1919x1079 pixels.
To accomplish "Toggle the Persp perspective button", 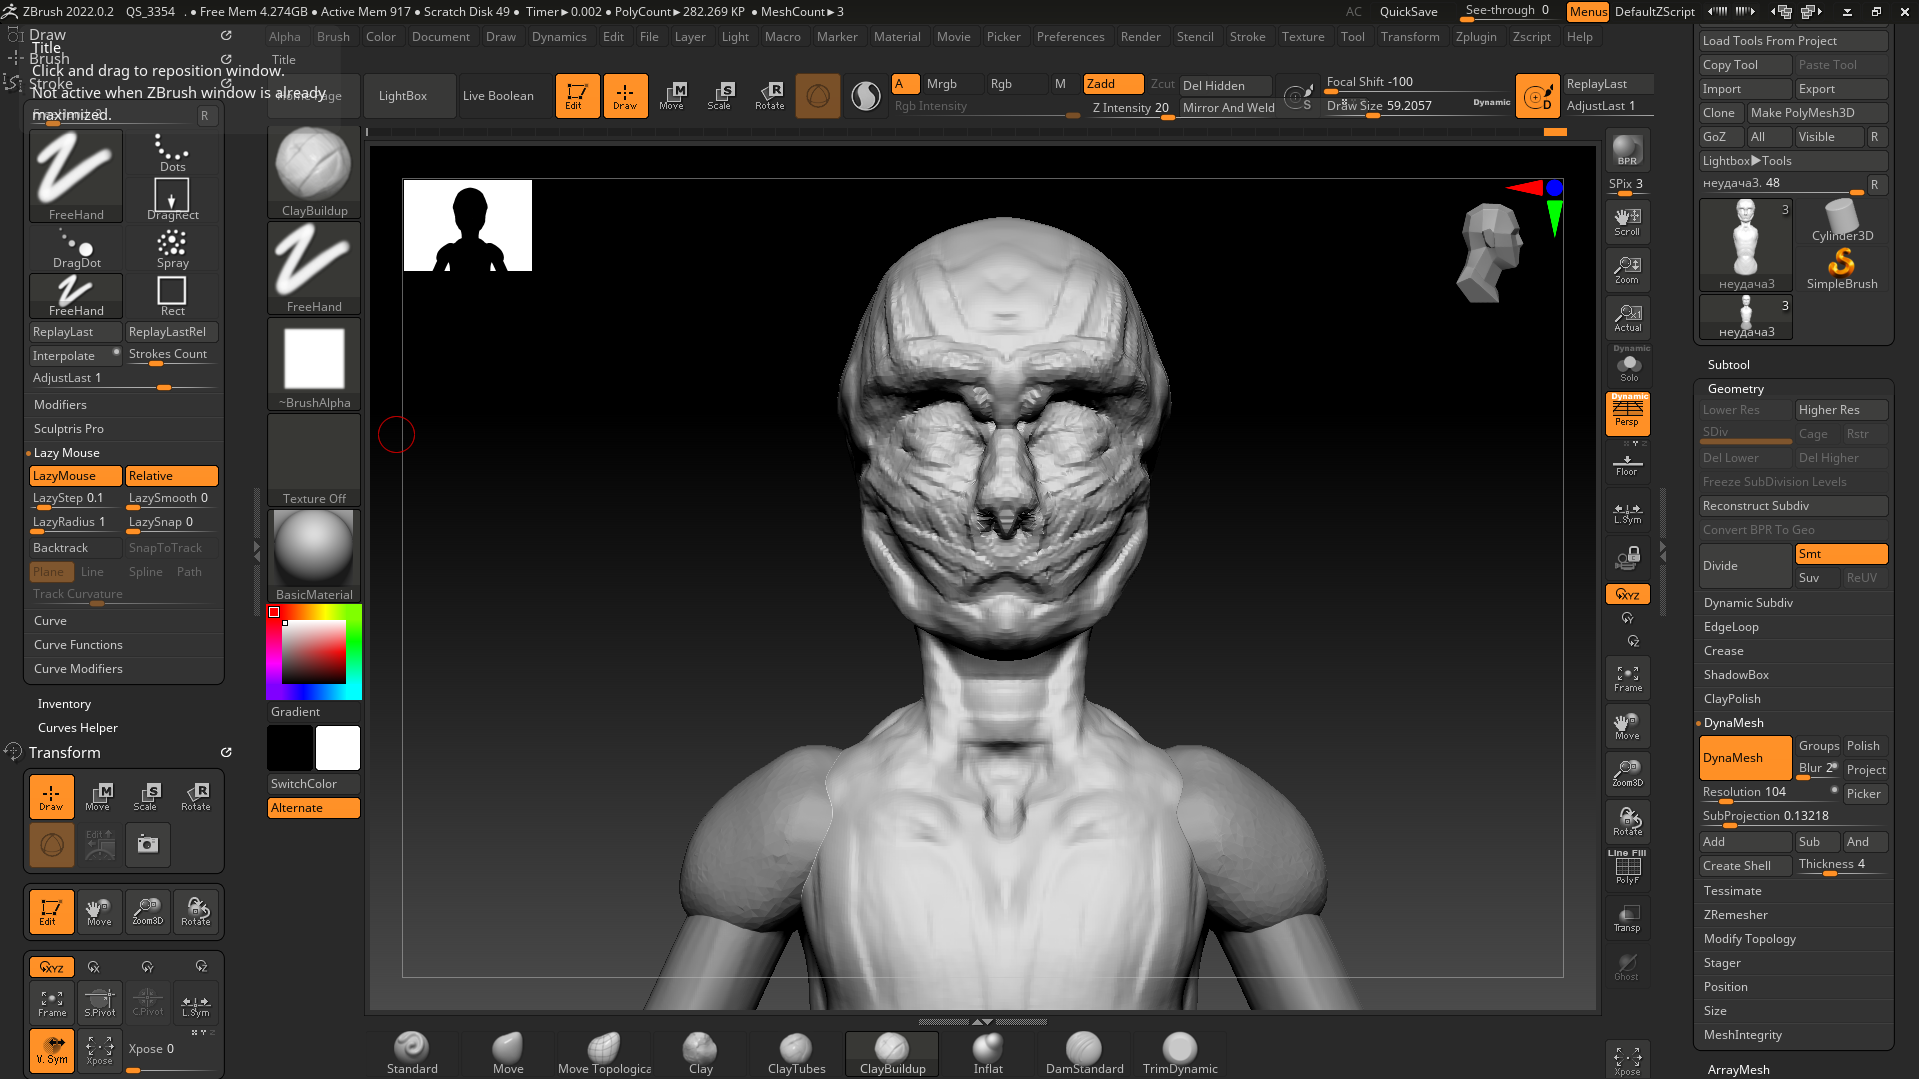I will 1627,412.
